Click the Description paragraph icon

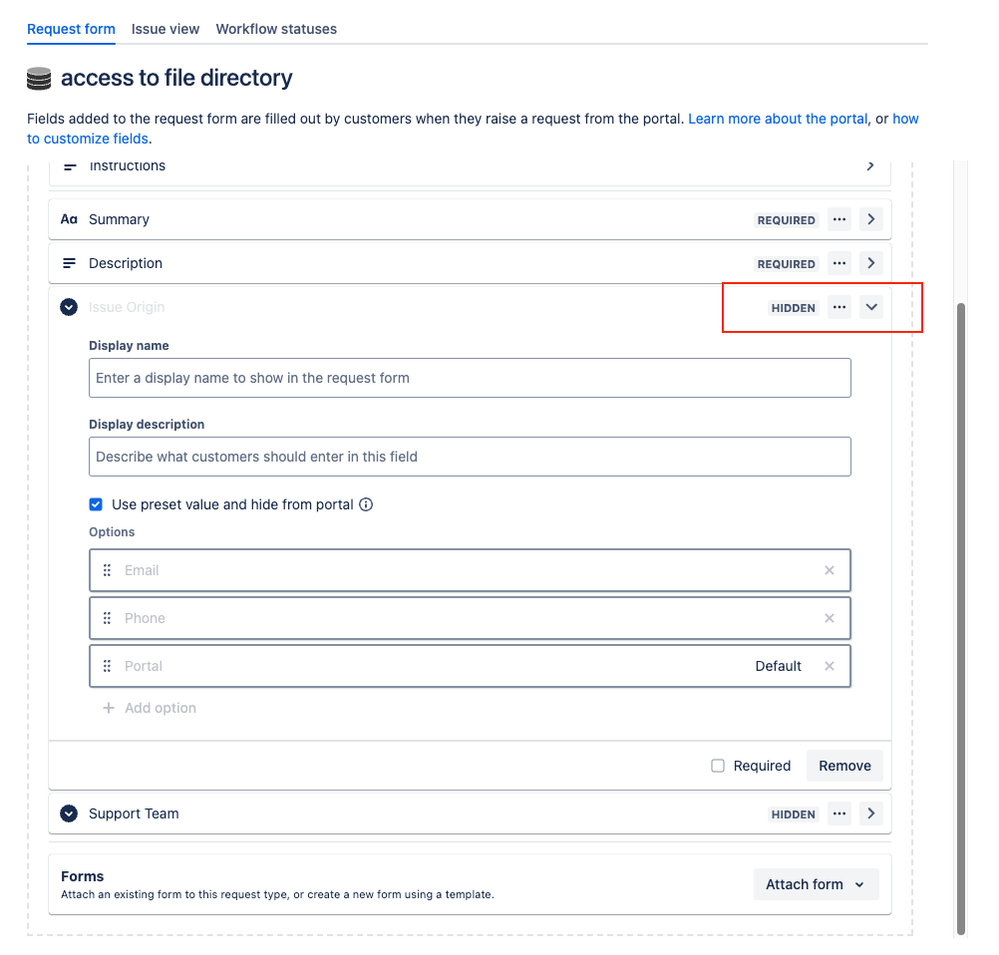tap(69, 263)
